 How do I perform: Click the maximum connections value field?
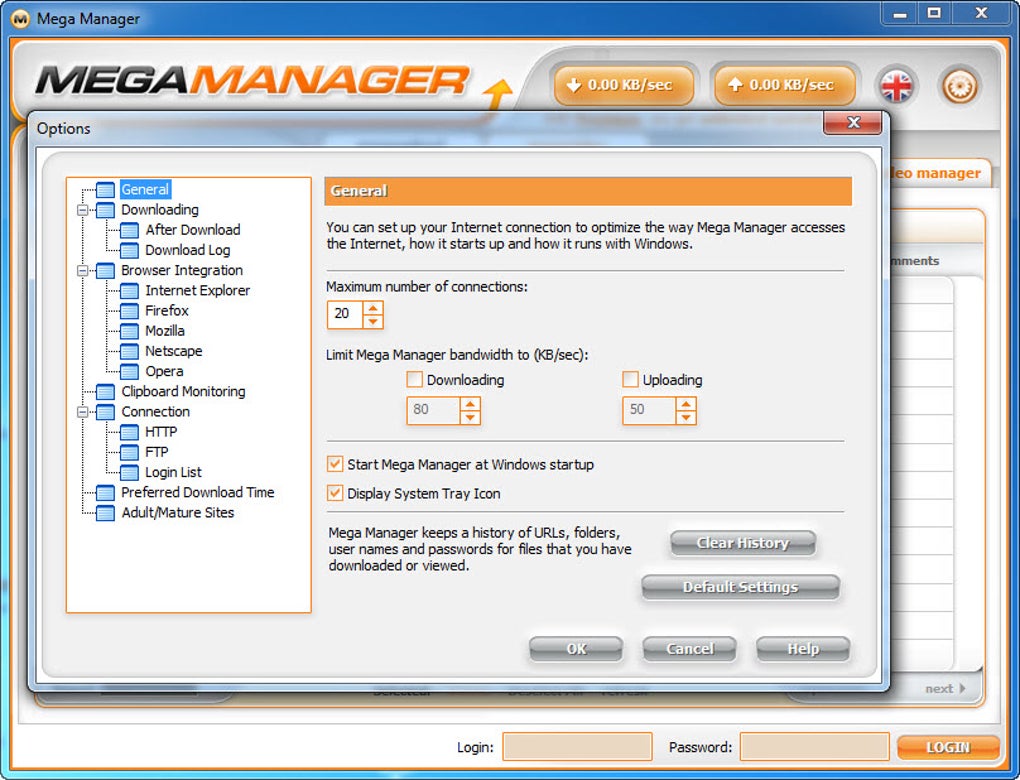345,314
